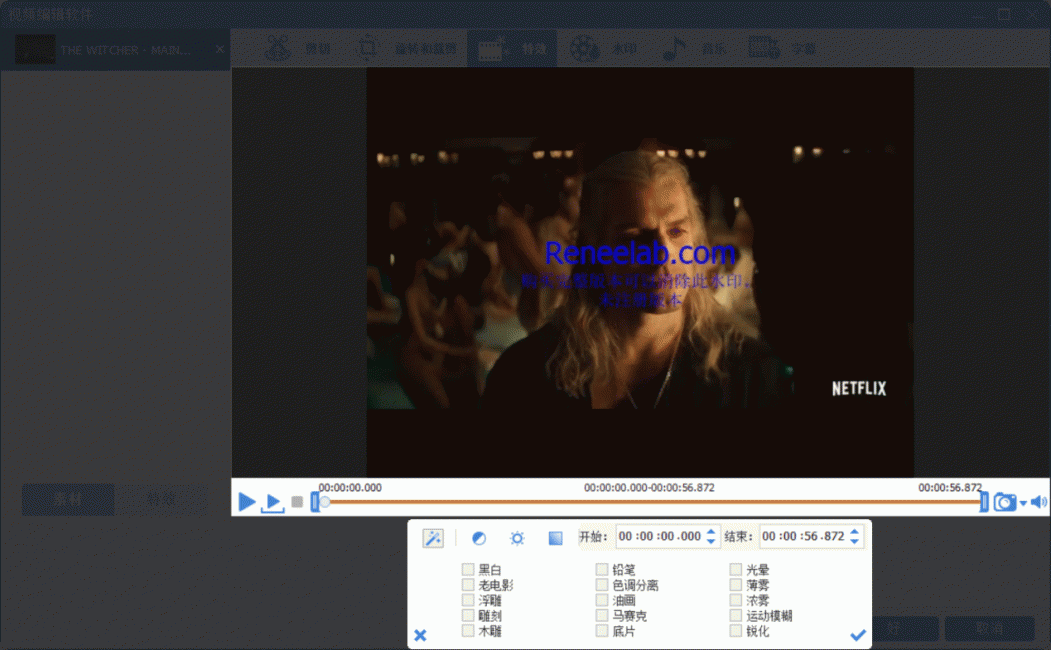The image size is (1051, 650).
Task: Take a snapshot with the camera icon
Action: (1004, 502)
